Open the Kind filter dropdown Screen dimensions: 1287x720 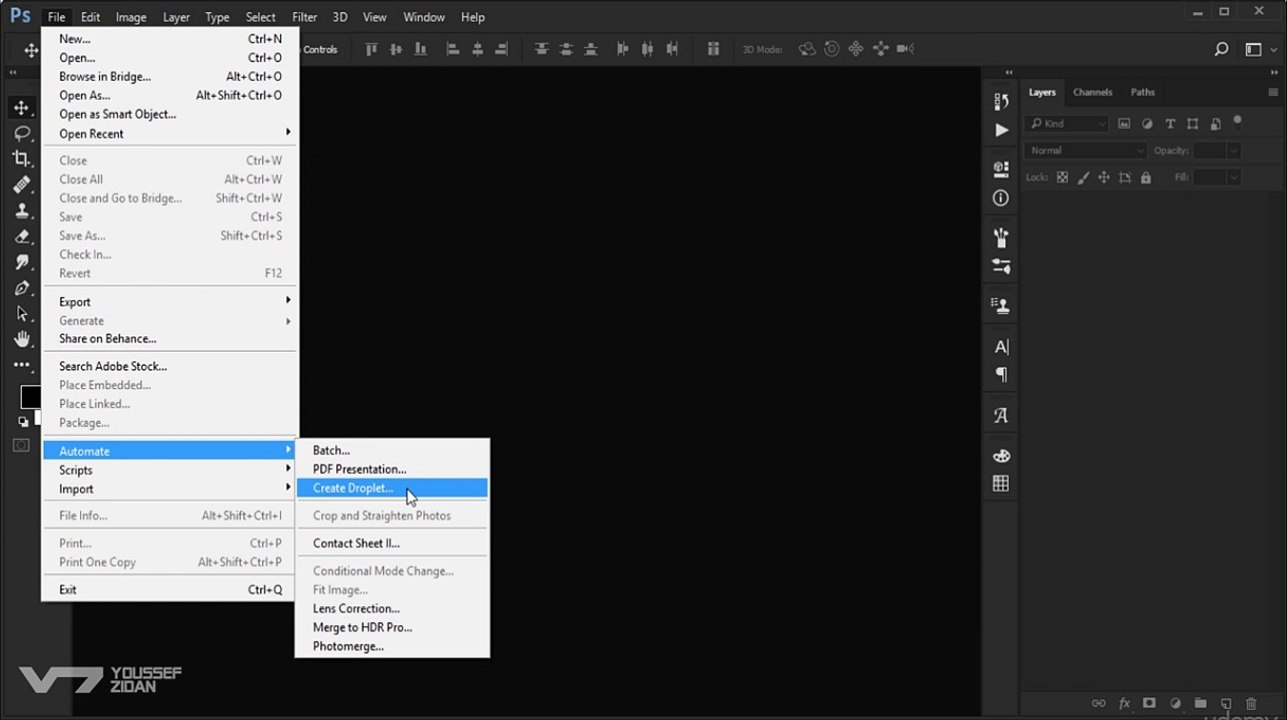pos(1066,124)
